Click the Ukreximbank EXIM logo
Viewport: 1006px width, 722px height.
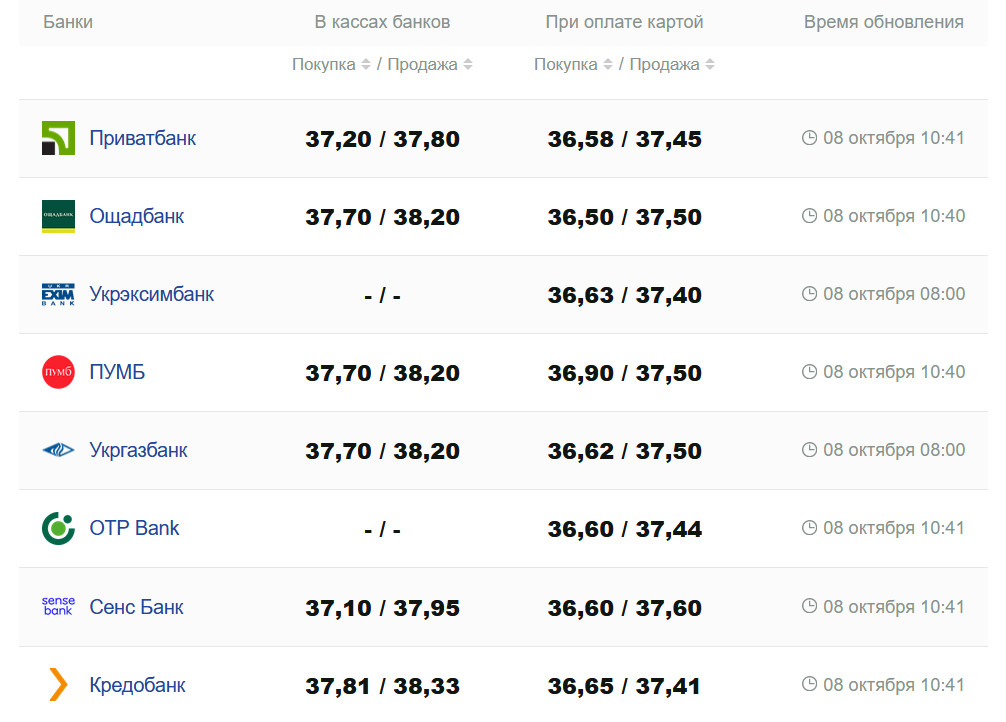[x=58, y=294]
